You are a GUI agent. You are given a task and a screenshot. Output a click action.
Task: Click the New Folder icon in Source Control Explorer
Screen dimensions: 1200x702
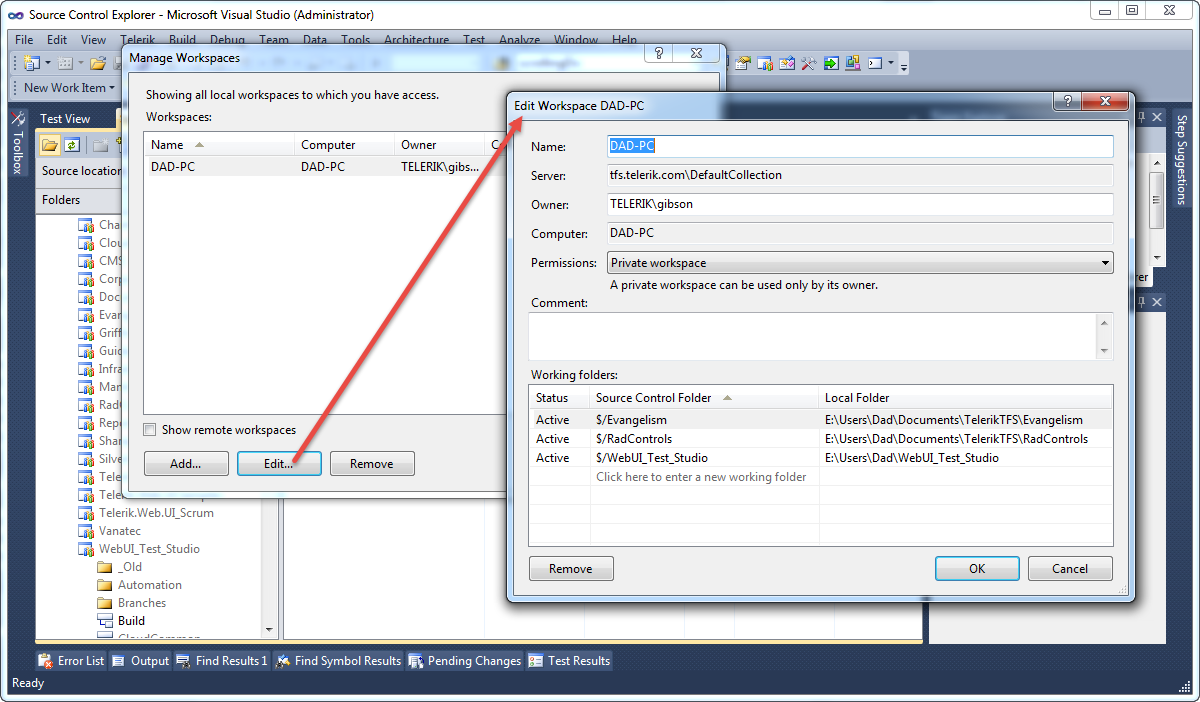101,145
